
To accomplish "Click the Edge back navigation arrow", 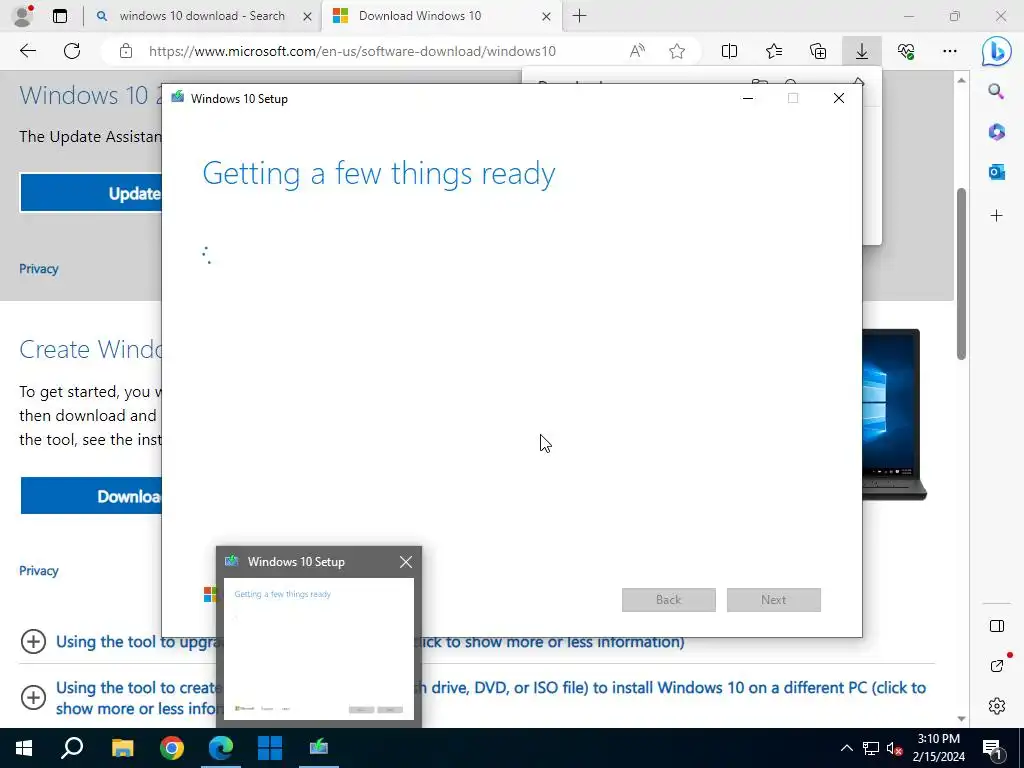I will (x=27, y=51).
